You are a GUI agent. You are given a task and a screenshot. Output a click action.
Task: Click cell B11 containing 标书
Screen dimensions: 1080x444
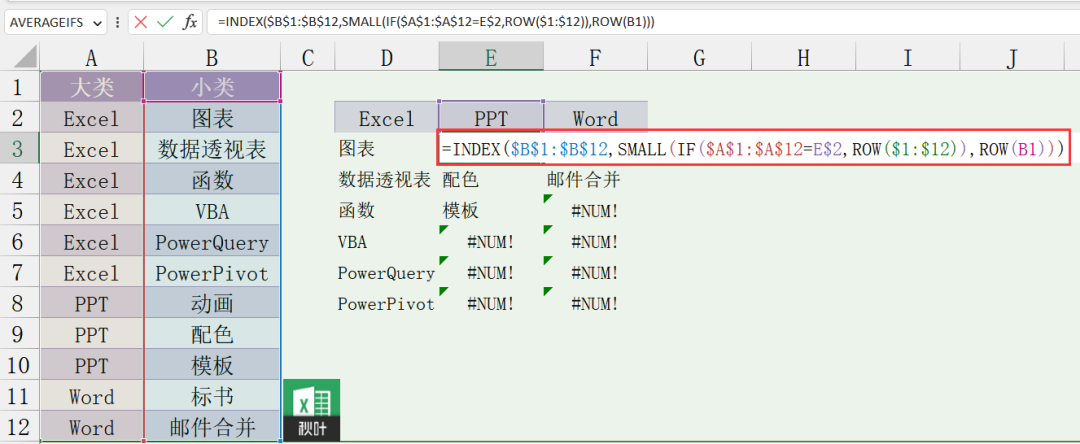(212, 397)
